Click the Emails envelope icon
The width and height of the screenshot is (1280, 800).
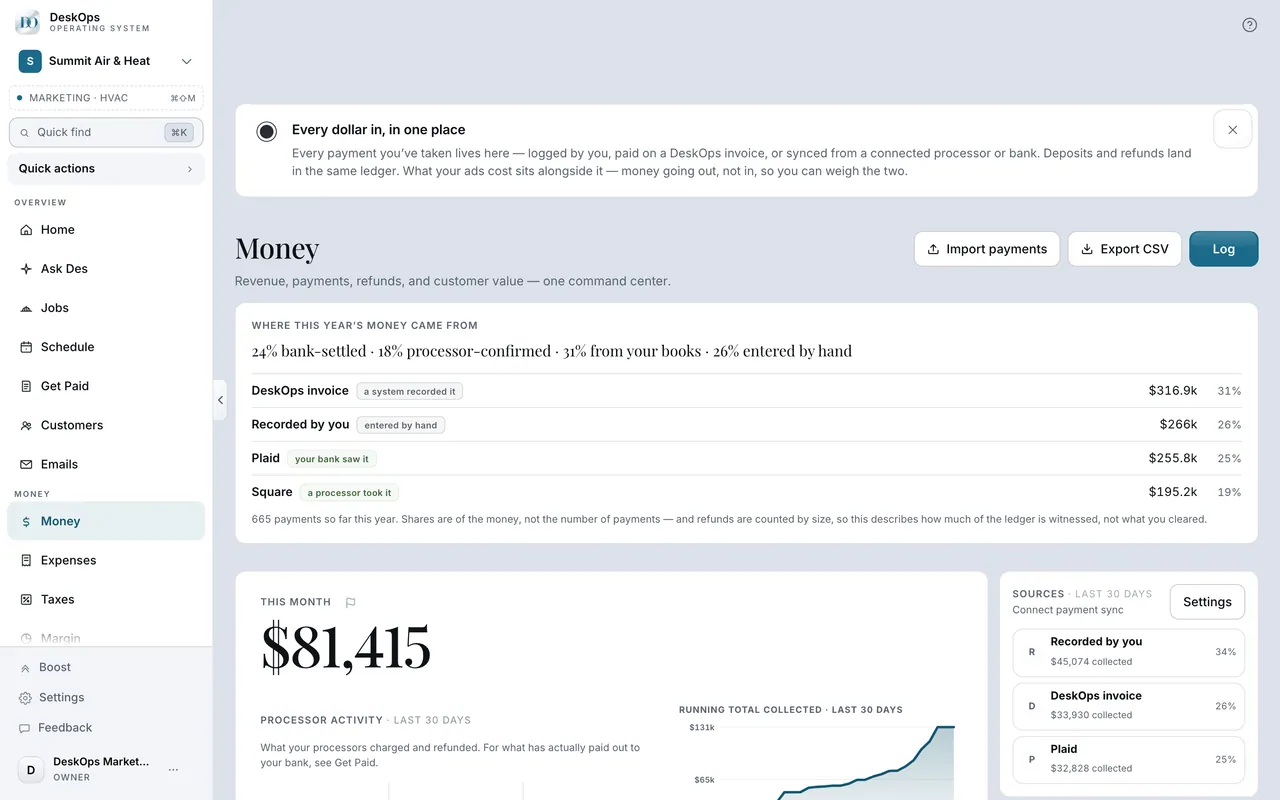26,464
